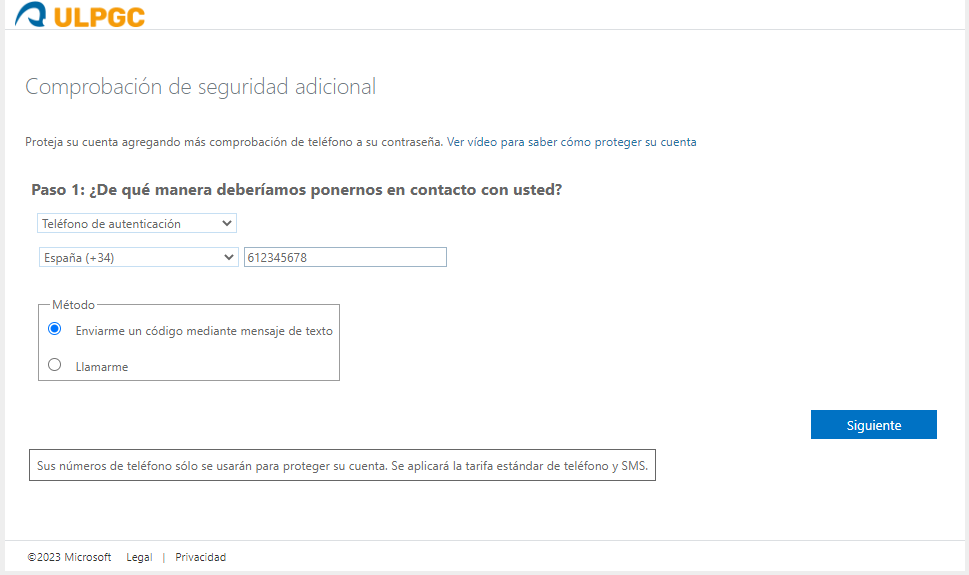Click the ©2023 Microsoft footer text
The width and height of the screenshot is (969, 575).
pos(69,557)
